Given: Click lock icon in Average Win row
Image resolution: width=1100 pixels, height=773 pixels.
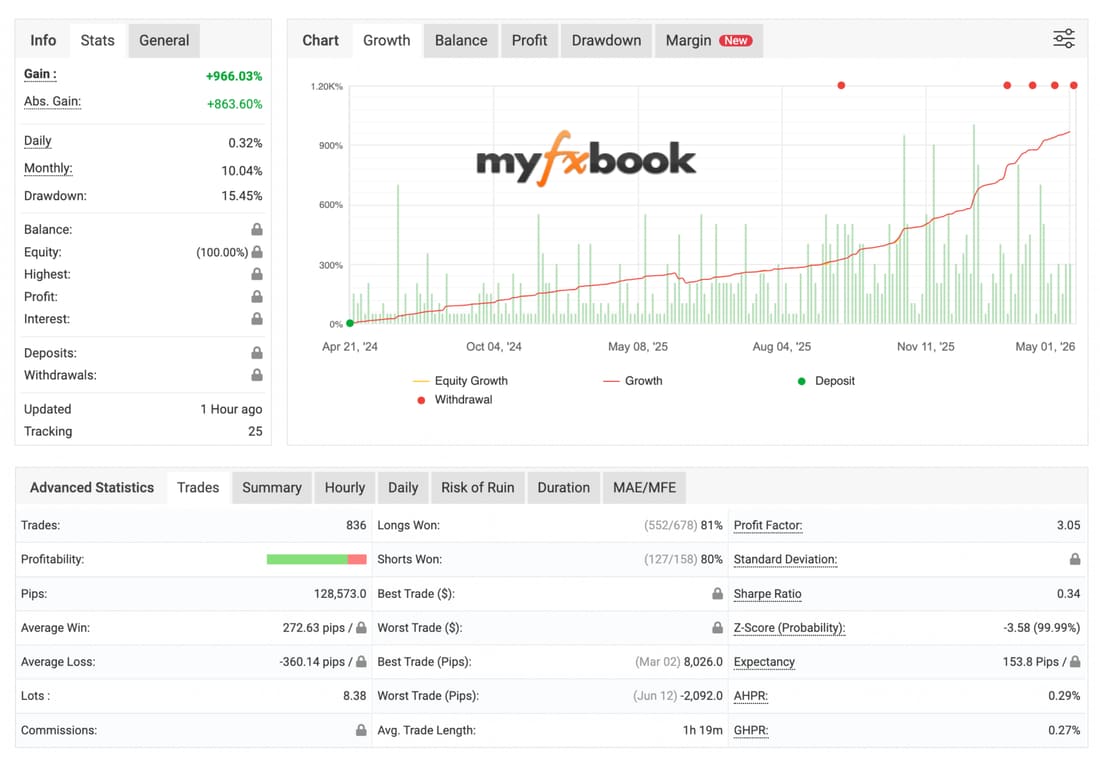Looking at the screenshot, I should (x=361, y=628).
